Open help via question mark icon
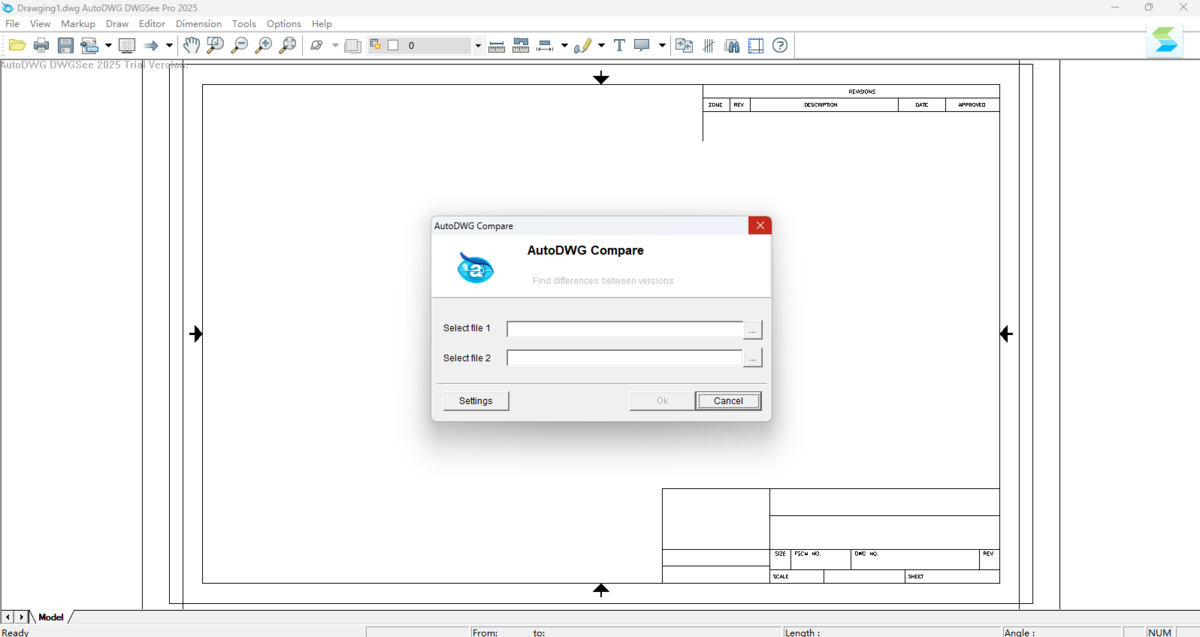The height and width of the screenshot is (637, 1200). 780,45
